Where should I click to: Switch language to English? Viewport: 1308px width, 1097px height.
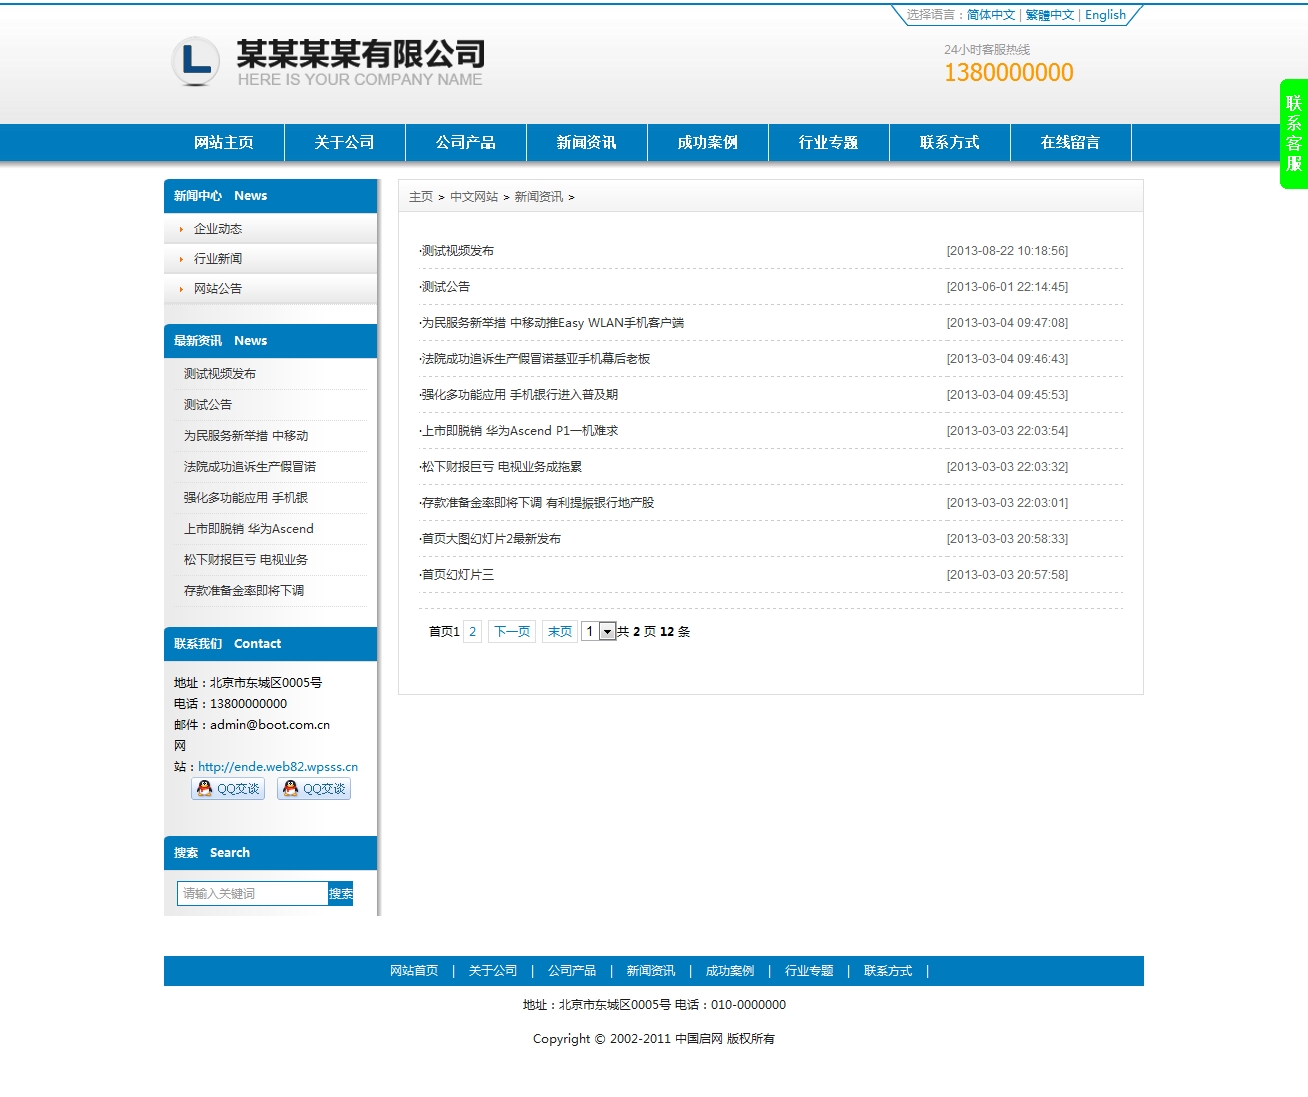(1105, 15)
